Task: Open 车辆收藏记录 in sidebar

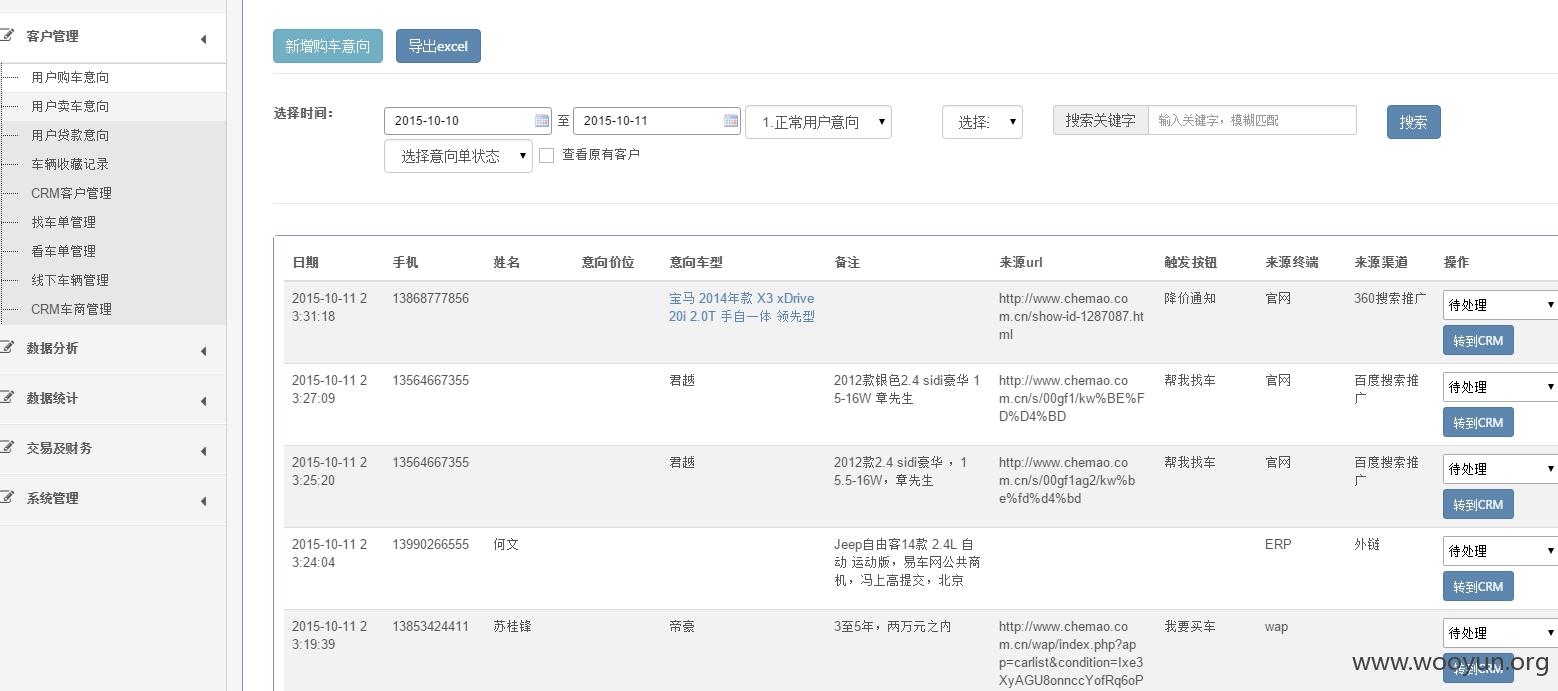Action: click(x=70, y=164)
